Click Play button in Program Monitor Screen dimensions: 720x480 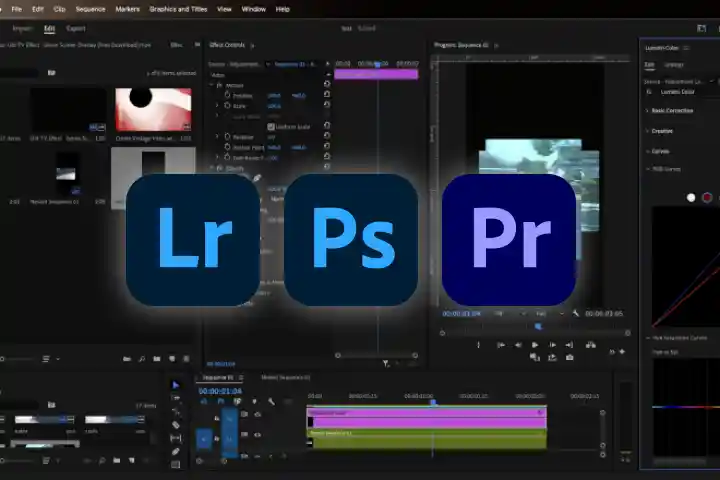(534, 344)
